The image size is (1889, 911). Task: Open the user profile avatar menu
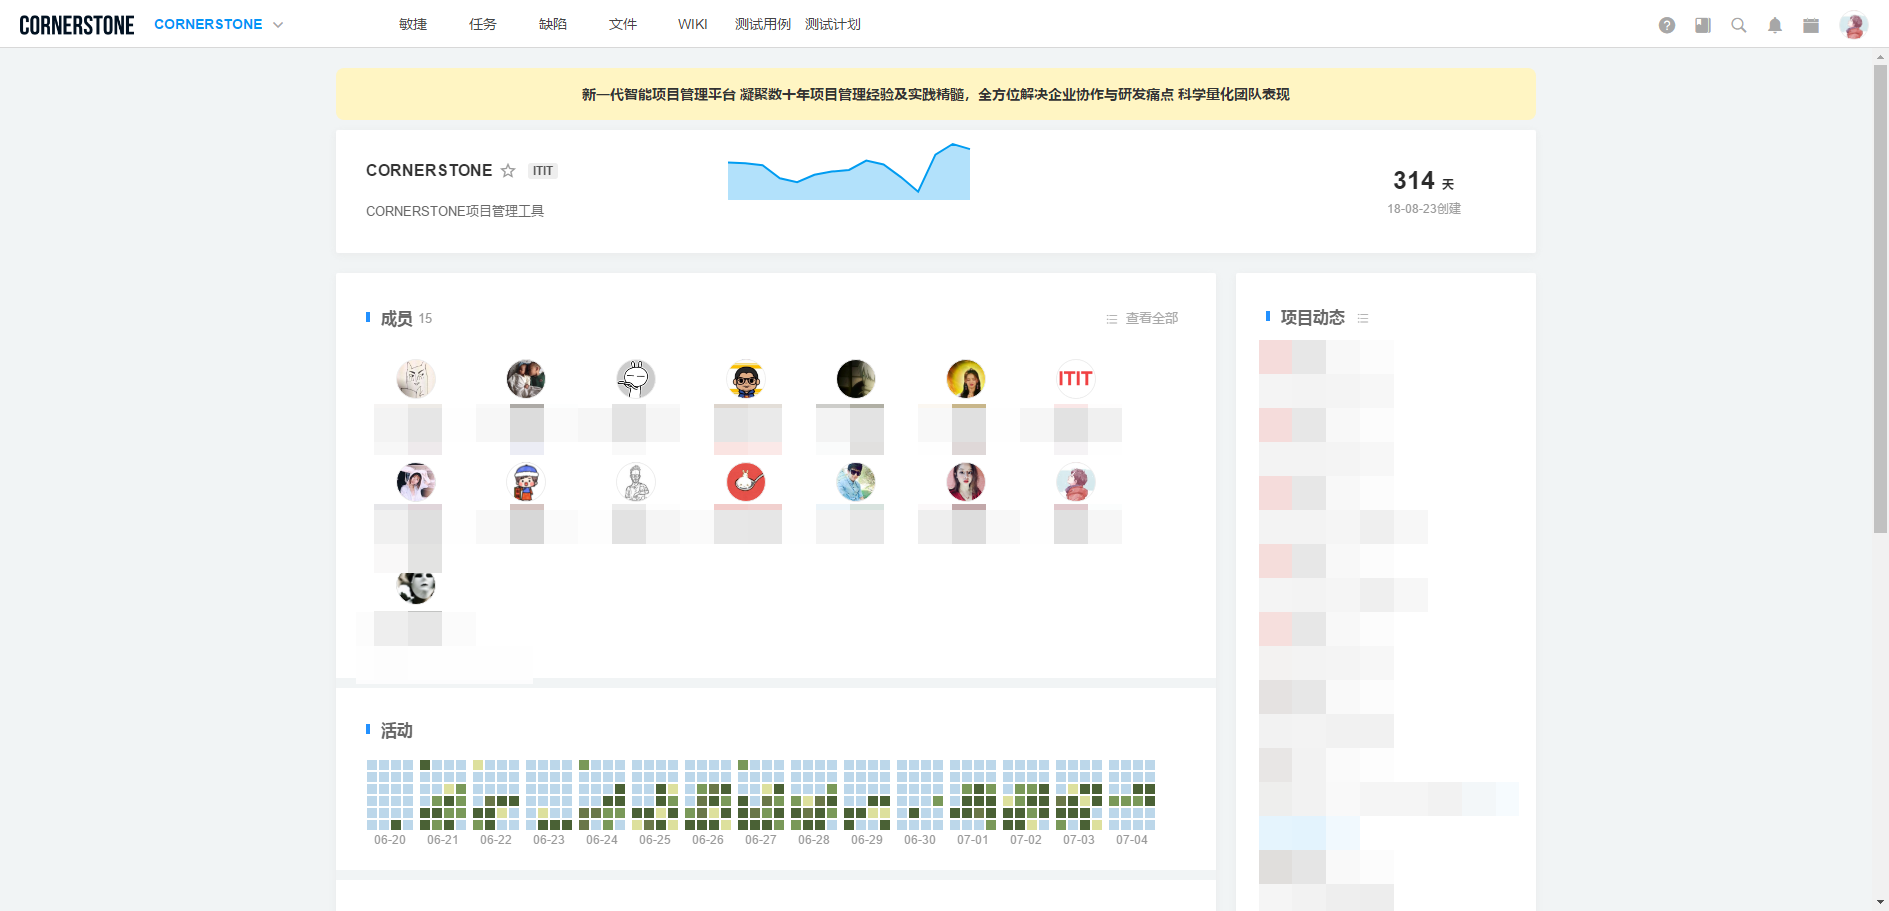1853,25
